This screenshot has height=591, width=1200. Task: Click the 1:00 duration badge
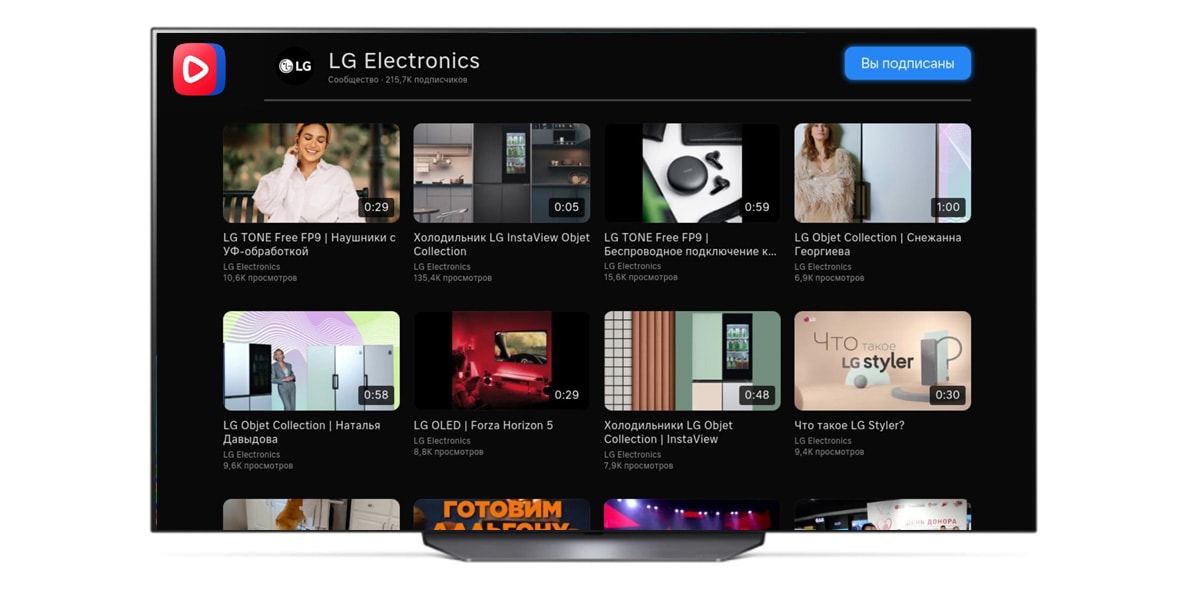point(947,208)
